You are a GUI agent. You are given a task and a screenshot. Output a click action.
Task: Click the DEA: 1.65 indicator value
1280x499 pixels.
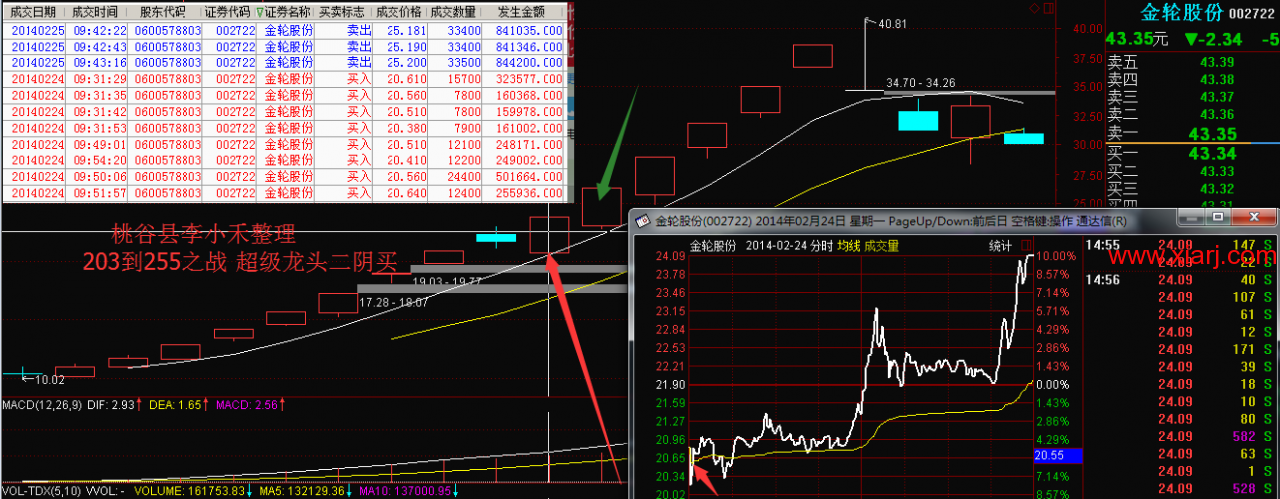[x=176, y=405]
